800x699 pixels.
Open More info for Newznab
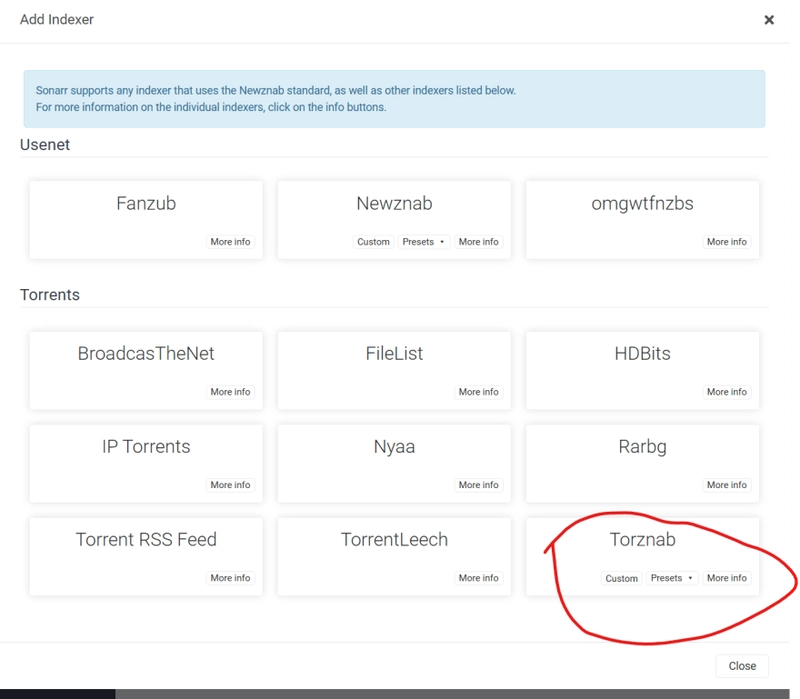pos(478,242)
